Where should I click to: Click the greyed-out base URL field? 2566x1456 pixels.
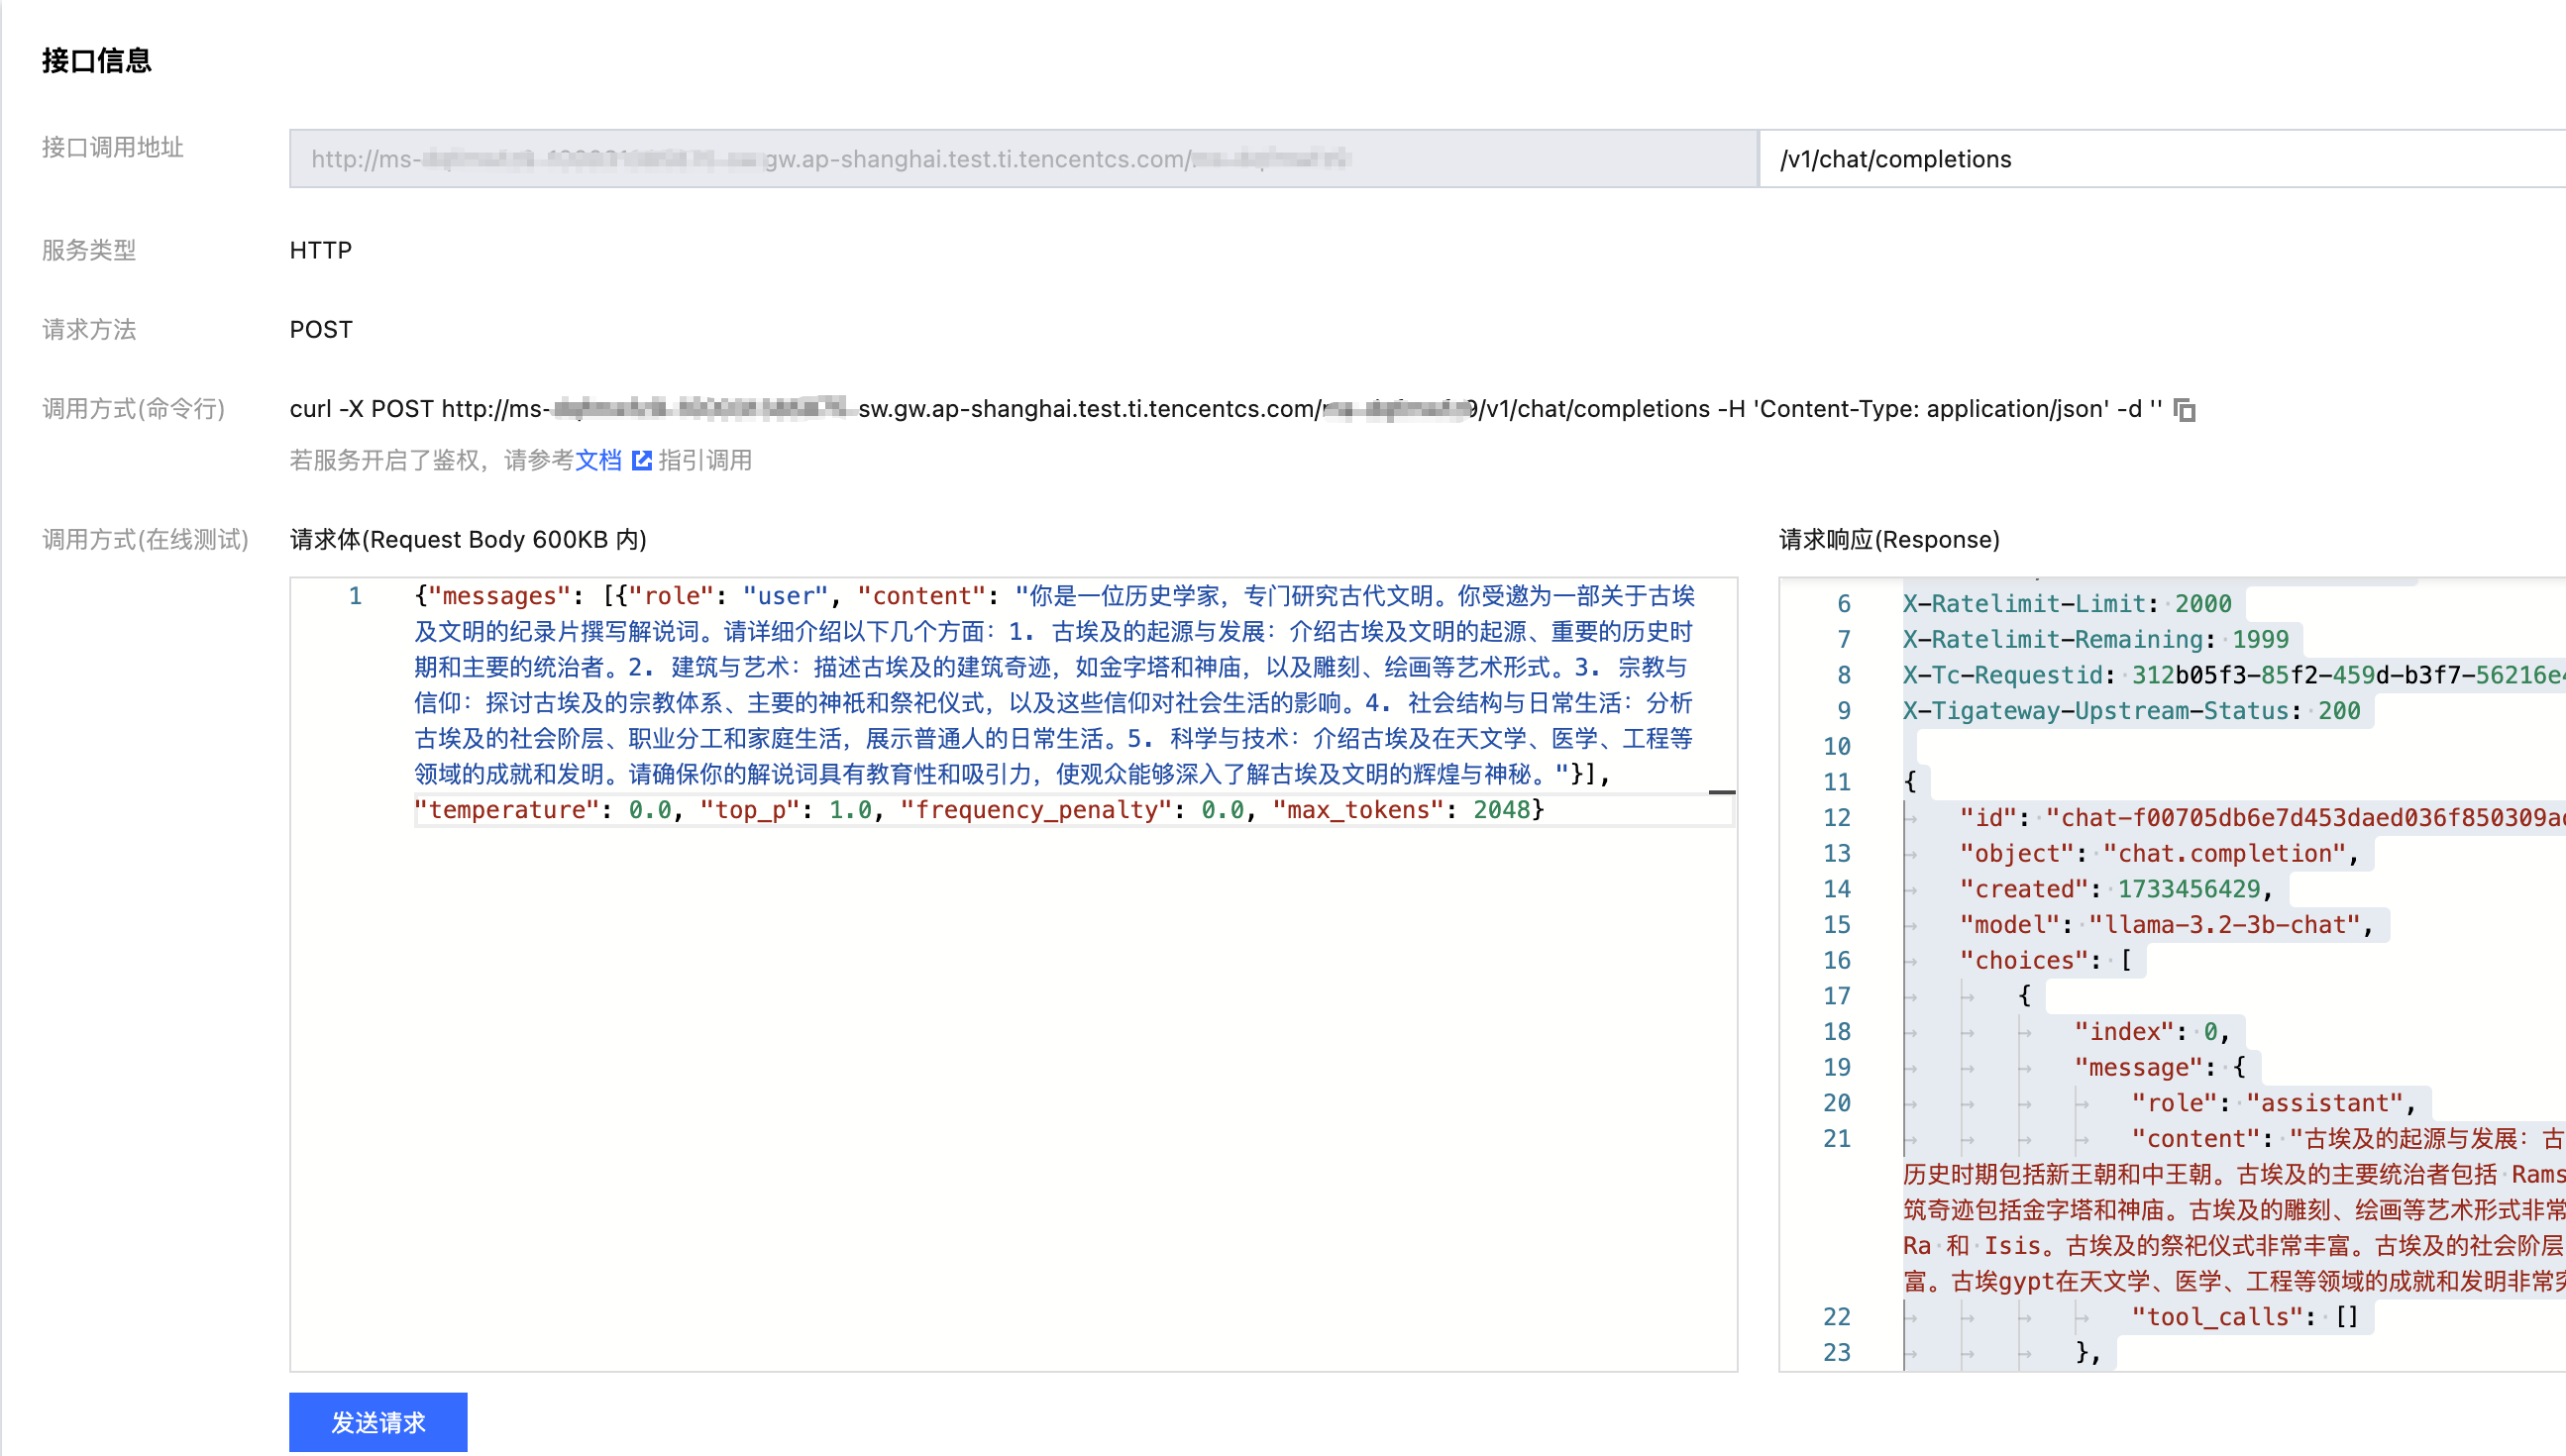1022,159
